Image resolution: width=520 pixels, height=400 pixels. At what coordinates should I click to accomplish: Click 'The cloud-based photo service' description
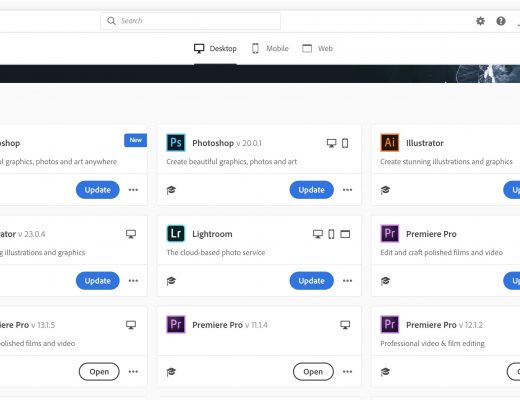click(x=216, y=253)
